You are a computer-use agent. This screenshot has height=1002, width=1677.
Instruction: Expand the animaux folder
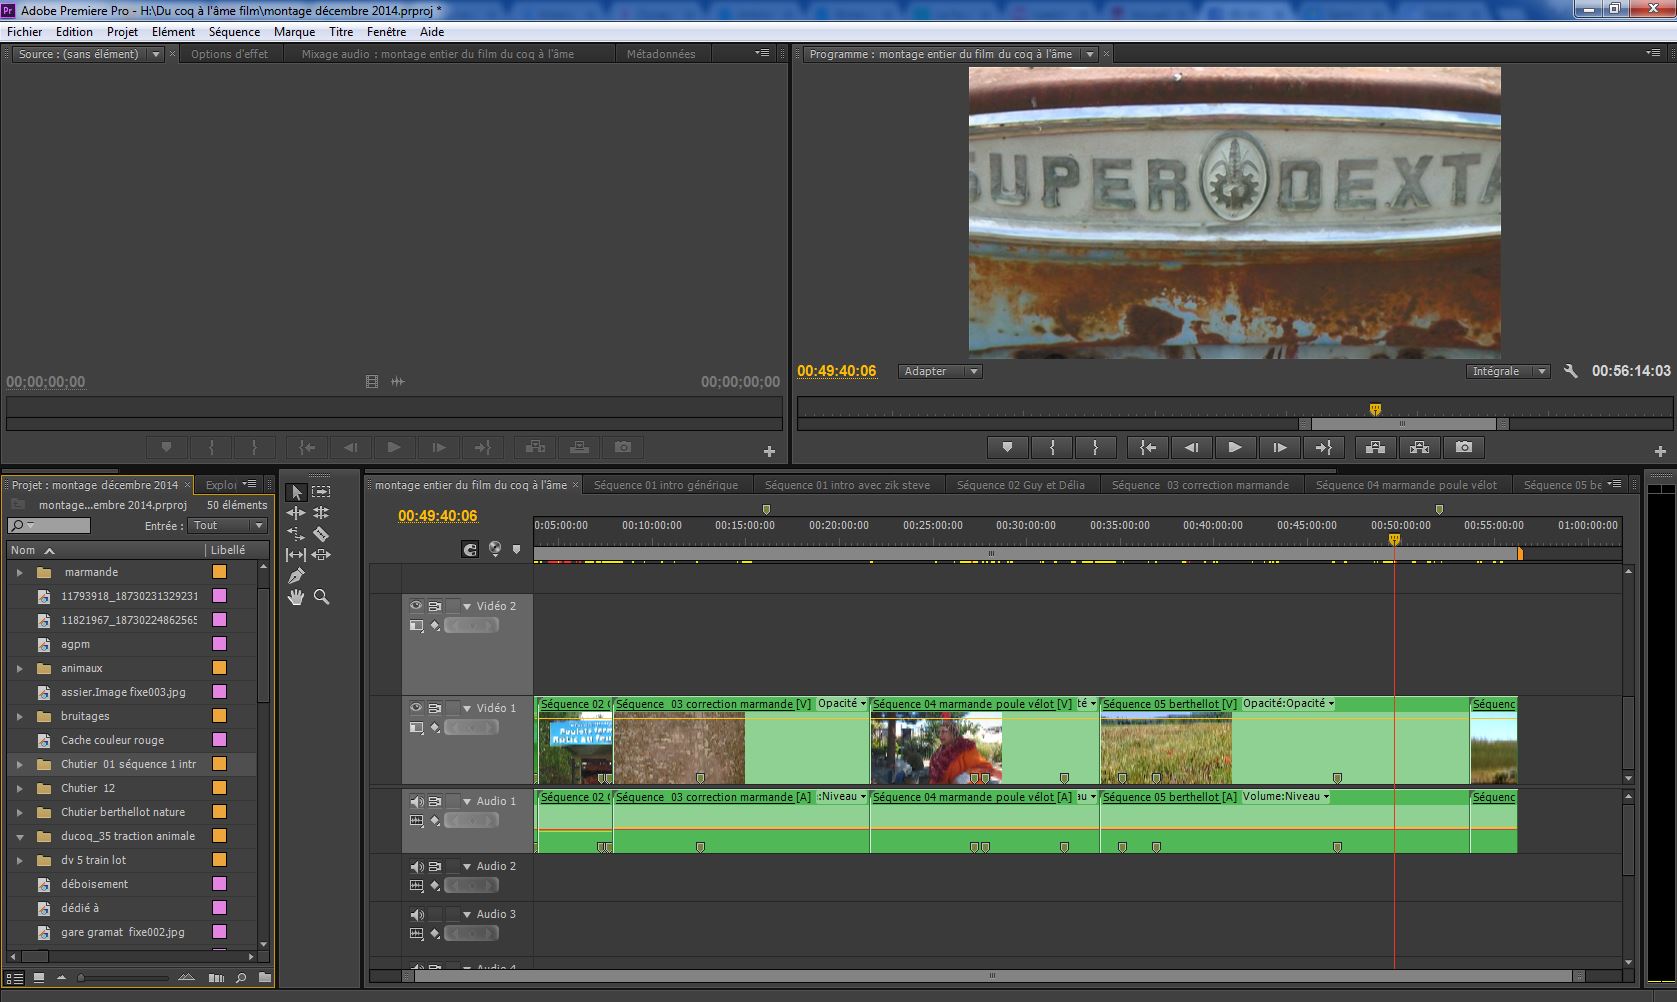coord(19,669)
